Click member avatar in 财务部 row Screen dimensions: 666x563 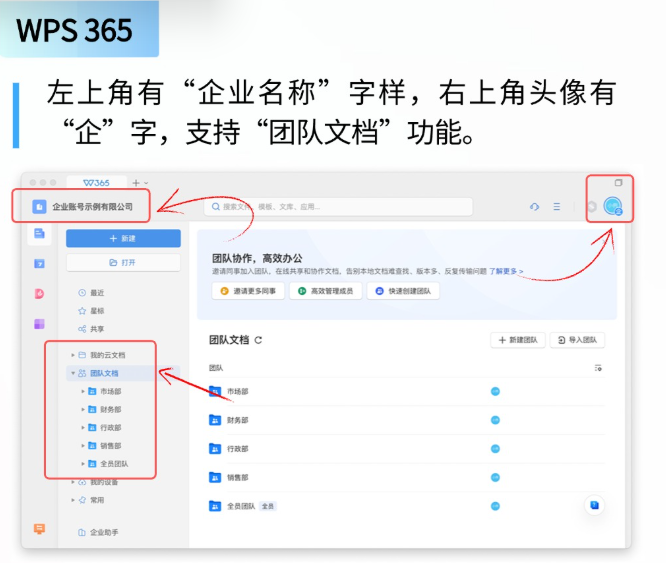click(x=495, y=420)
